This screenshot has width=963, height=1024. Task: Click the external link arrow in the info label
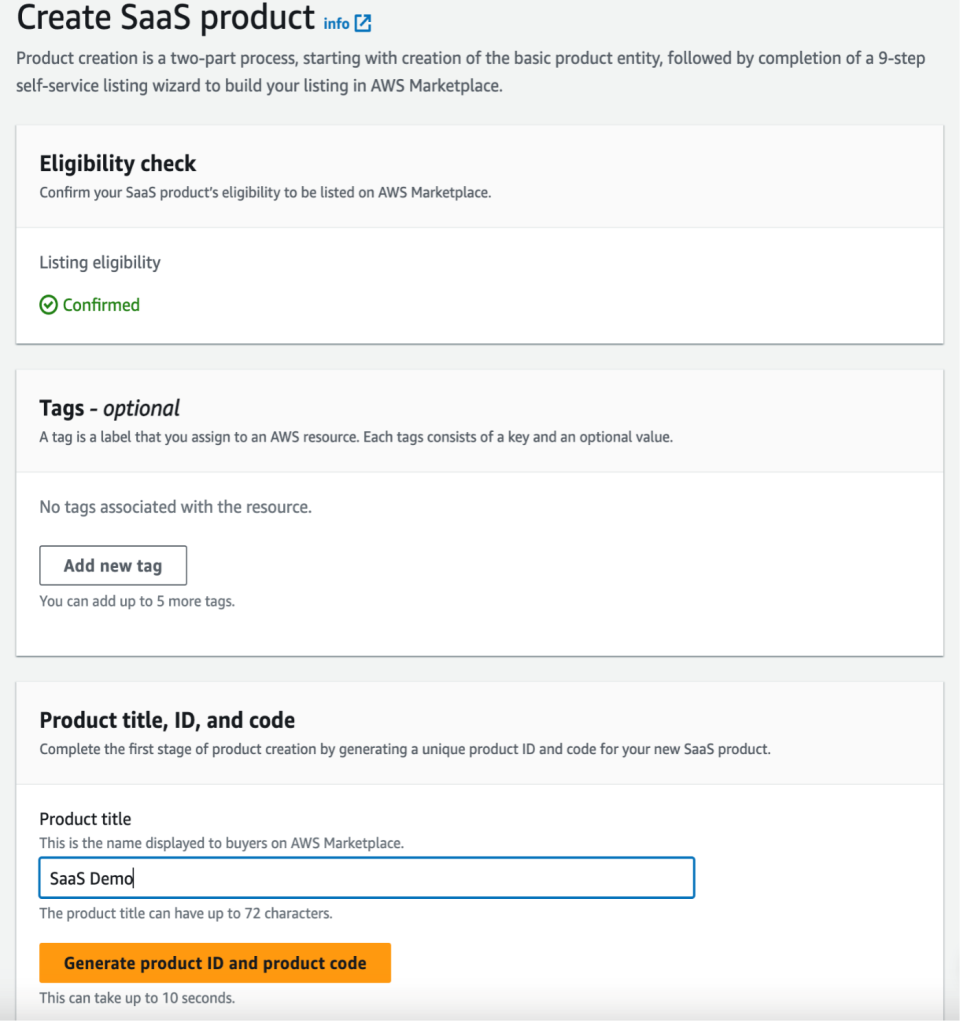pos(362,21)
